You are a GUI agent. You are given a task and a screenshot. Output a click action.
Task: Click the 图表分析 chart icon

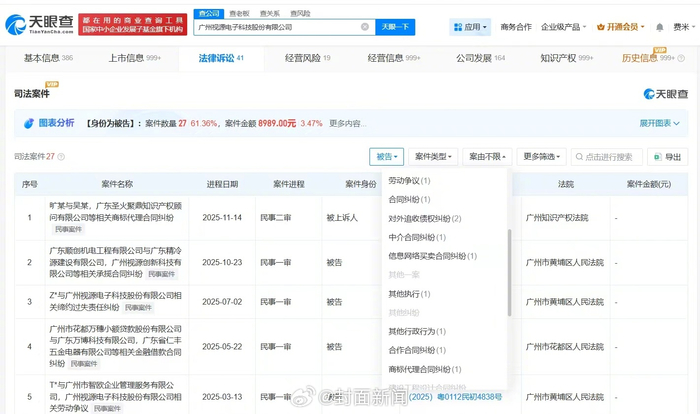[x=29, y=123]
